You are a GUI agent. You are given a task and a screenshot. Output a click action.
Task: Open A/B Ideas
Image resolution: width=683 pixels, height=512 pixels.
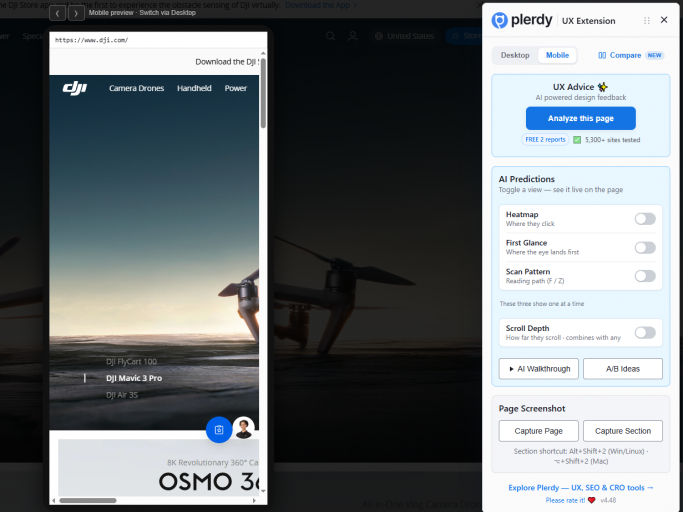(x=623, y=369)
